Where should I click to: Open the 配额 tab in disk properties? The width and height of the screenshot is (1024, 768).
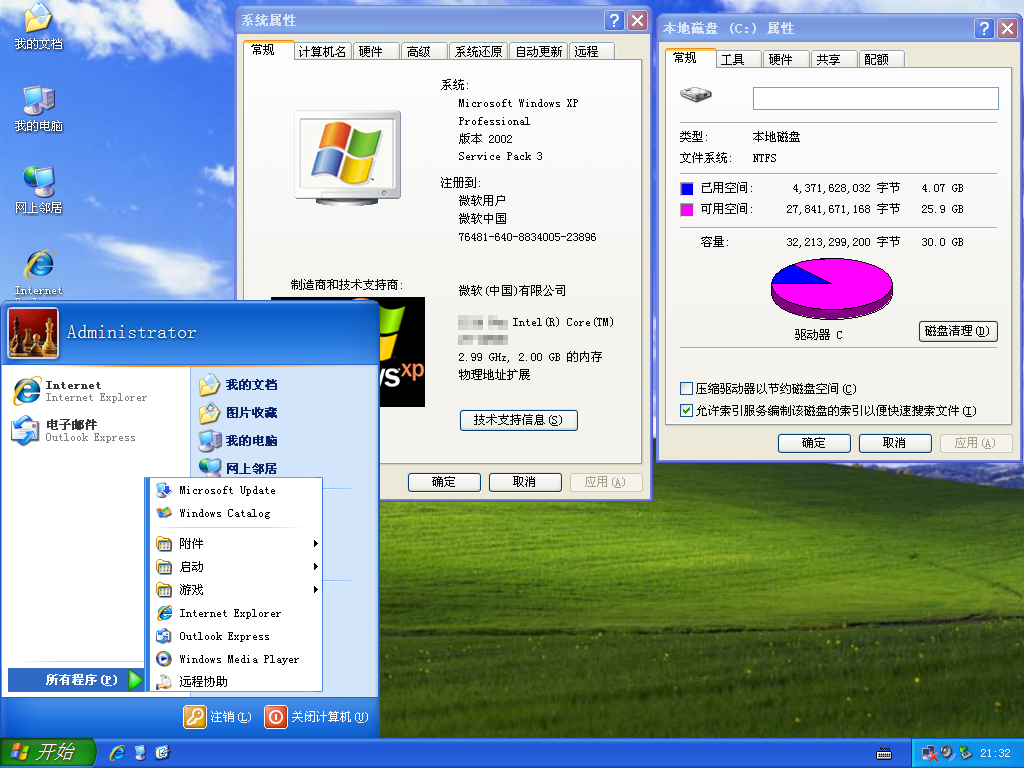point(882,59)
